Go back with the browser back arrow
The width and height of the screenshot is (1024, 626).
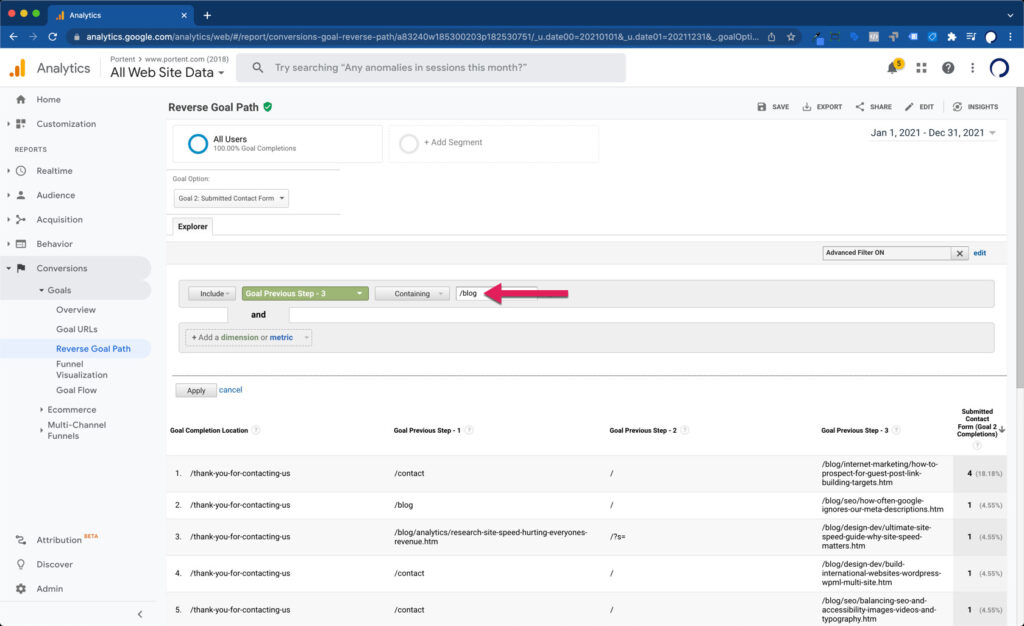[14, 37]
